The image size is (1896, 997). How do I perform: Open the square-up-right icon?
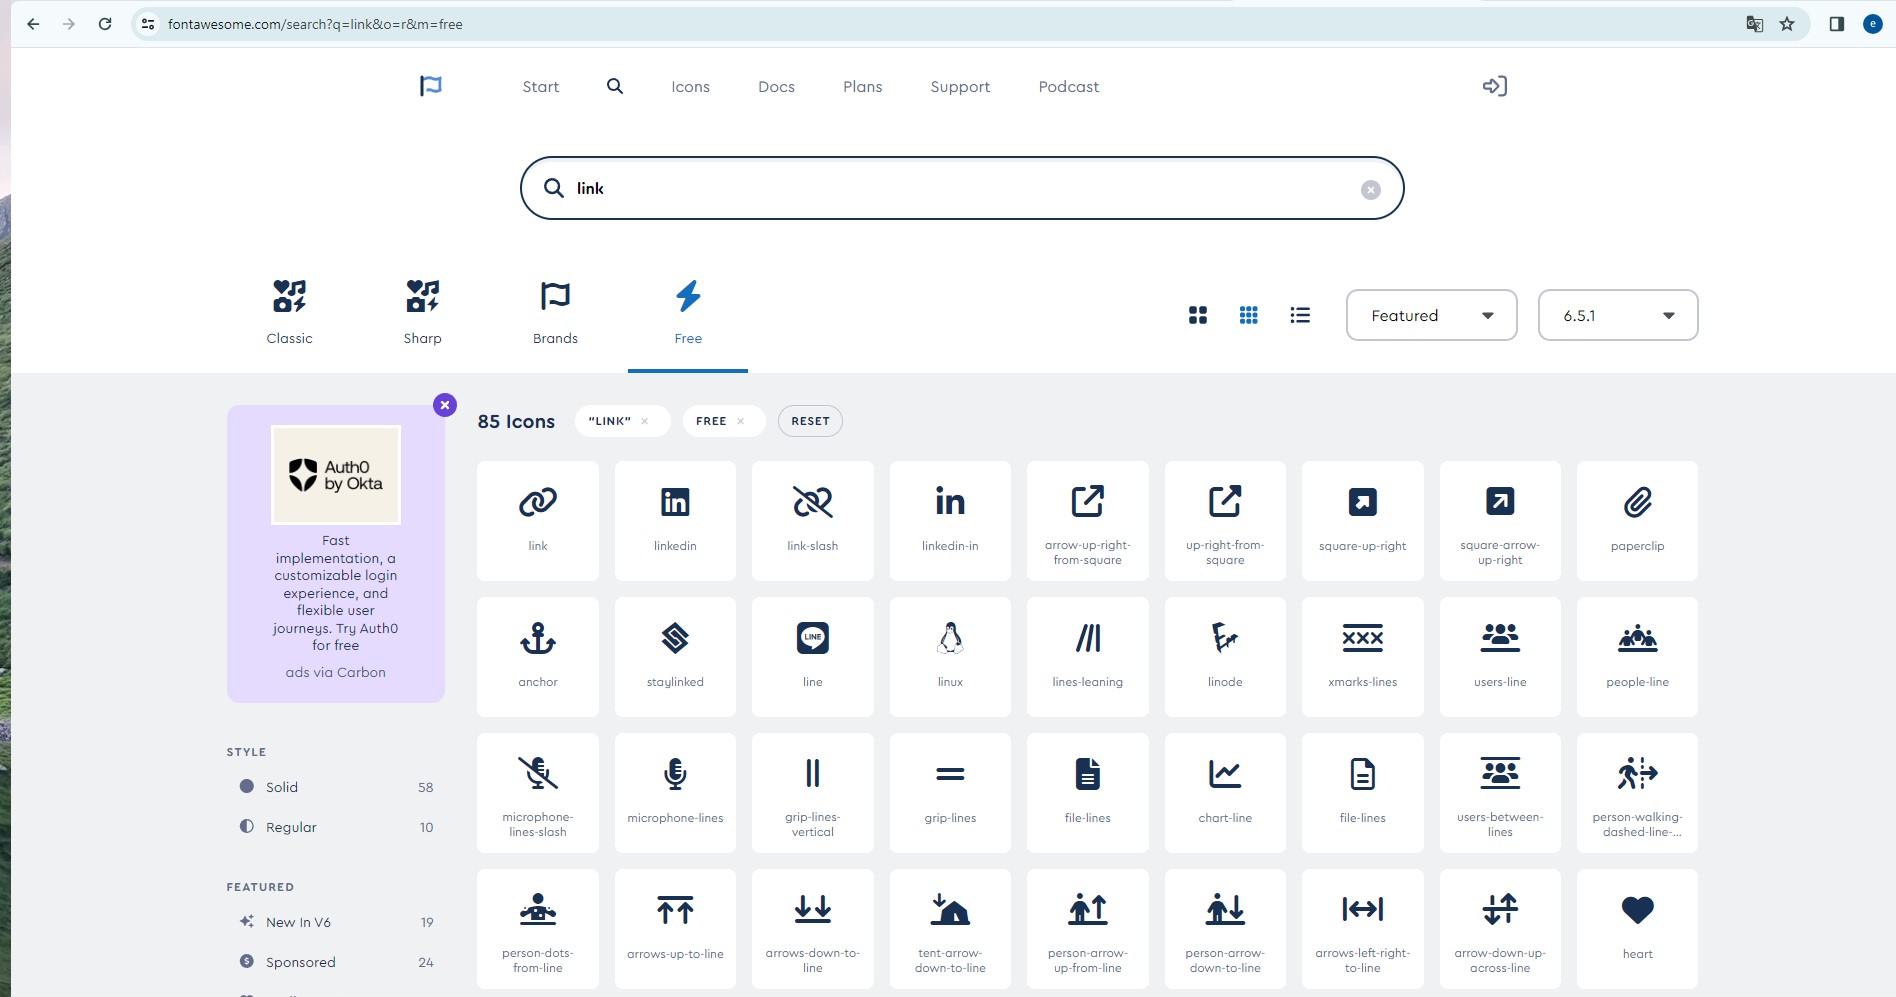pyautogui.click(x=1363, y=520)
